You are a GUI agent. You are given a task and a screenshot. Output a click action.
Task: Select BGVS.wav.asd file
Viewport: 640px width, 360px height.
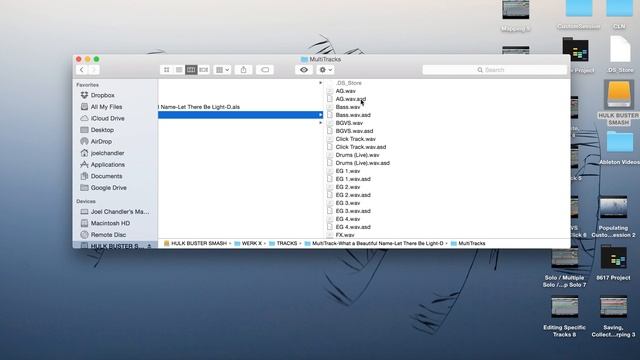354,131
